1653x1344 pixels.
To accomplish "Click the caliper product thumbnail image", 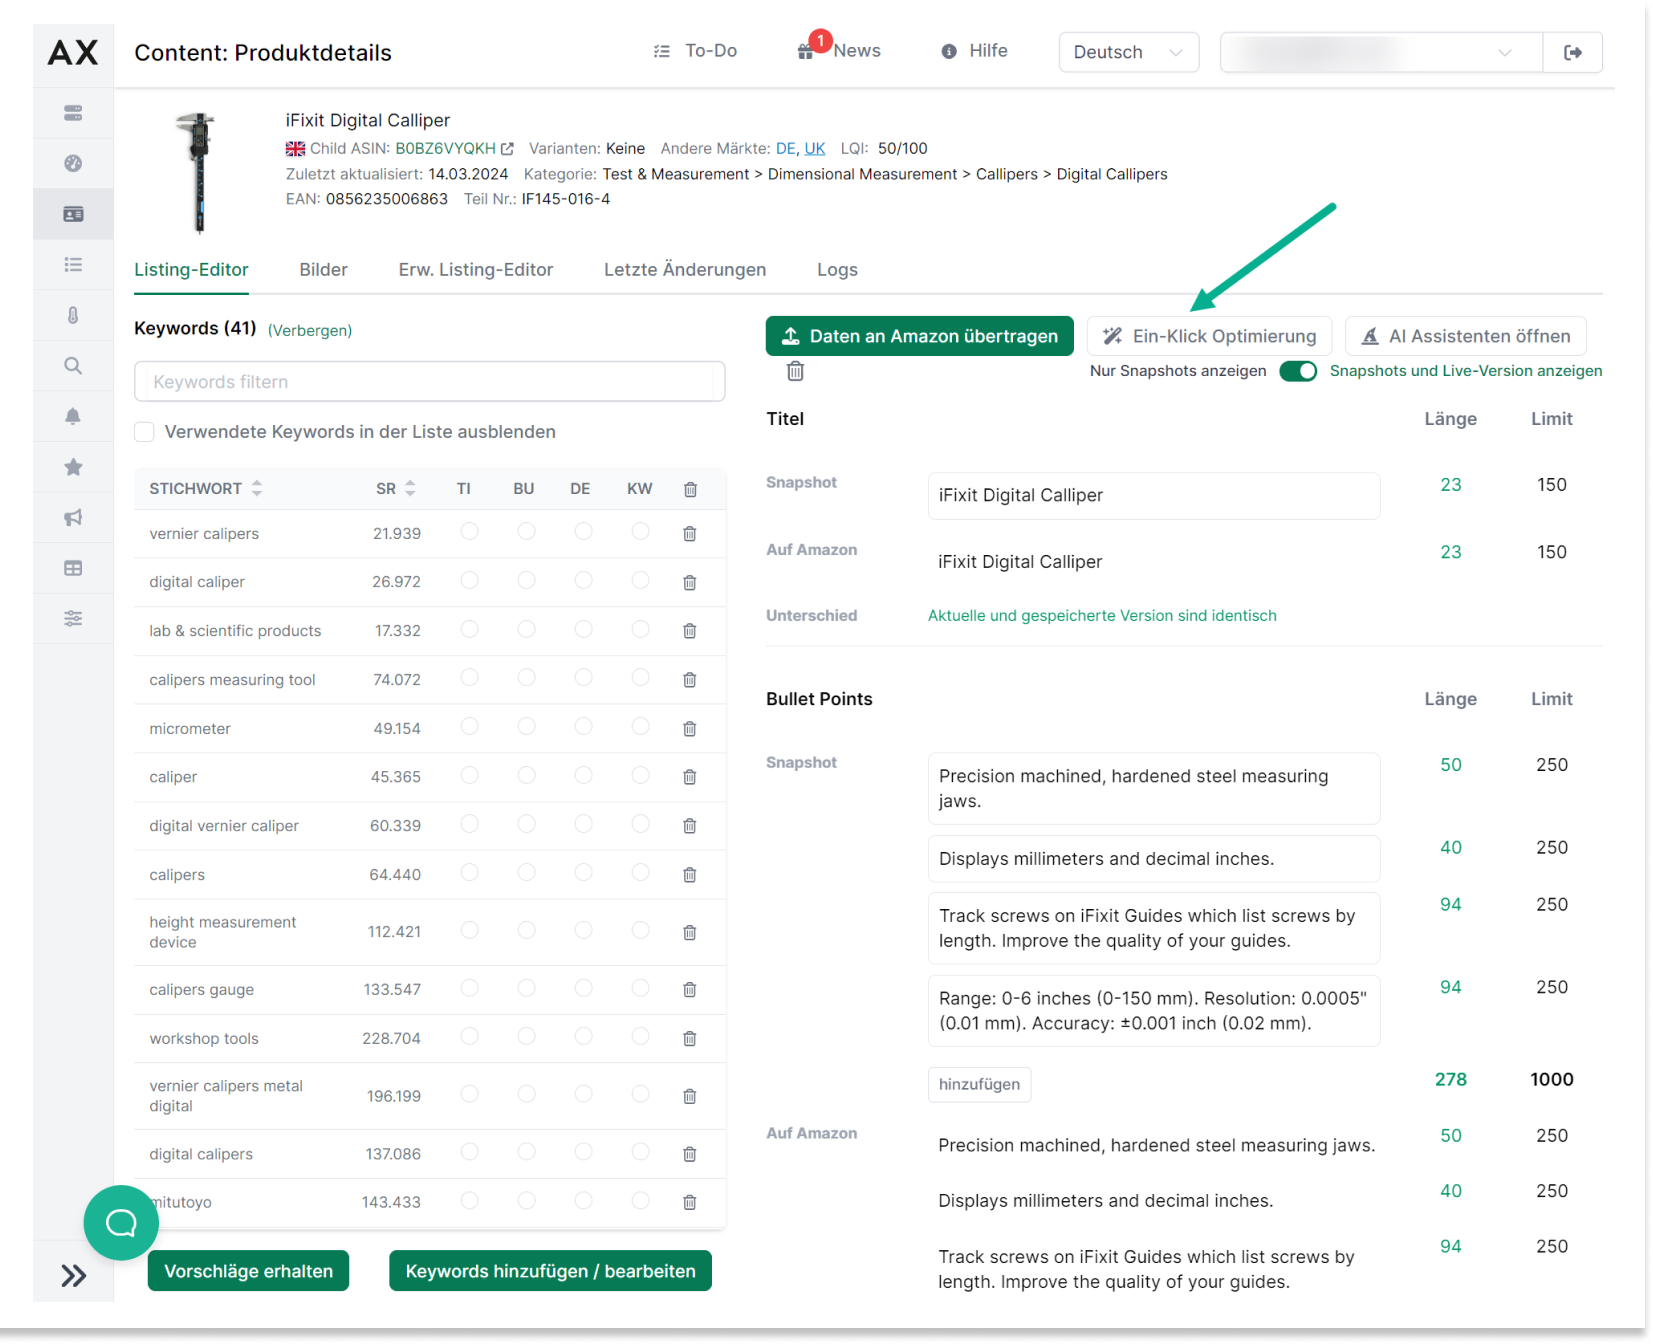I will tap(199, 172).
